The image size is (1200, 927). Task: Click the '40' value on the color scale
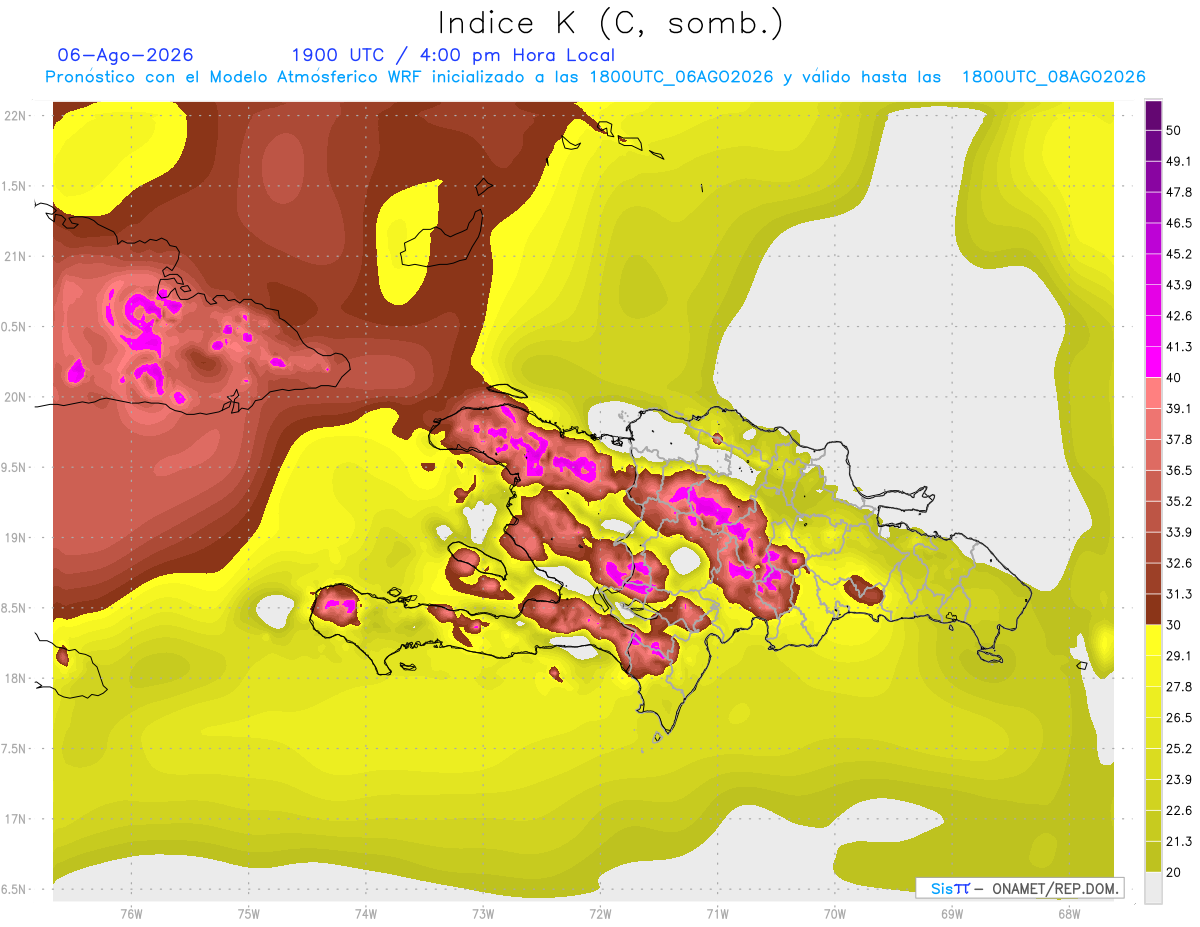(x=1173, y=377)
